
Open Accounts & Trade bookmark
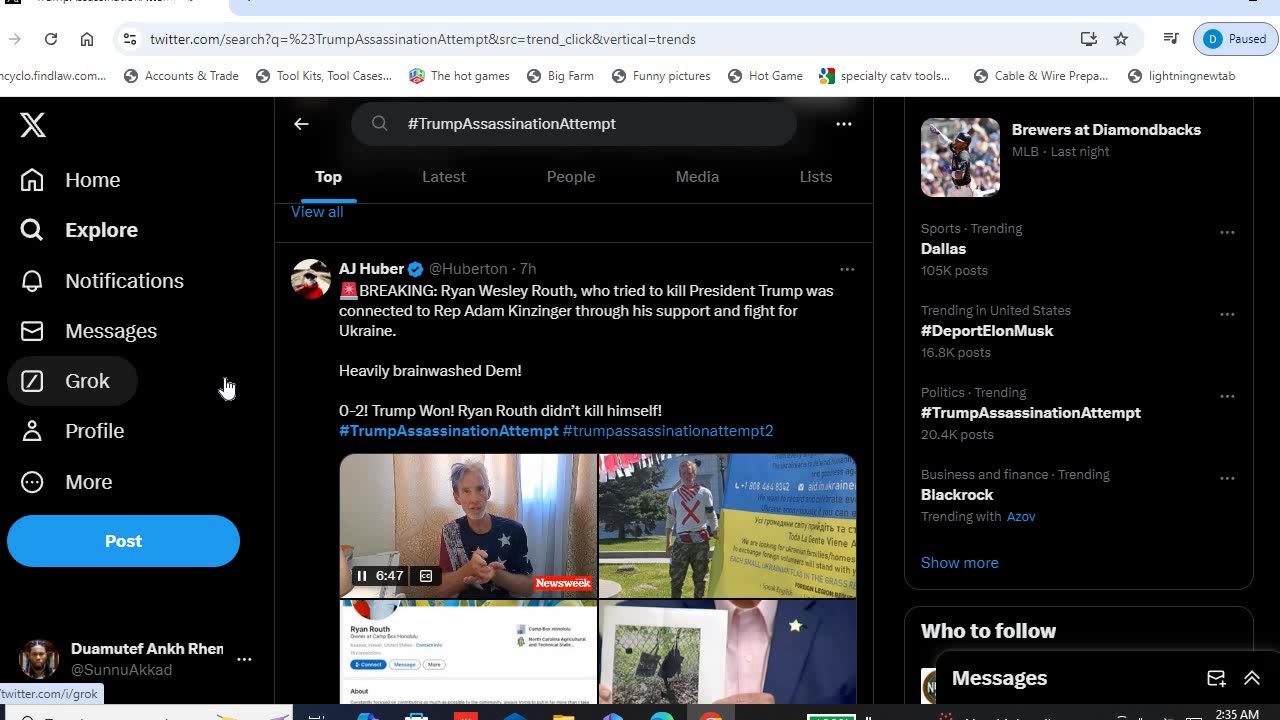pyautogui.click(x=180, y=76)
